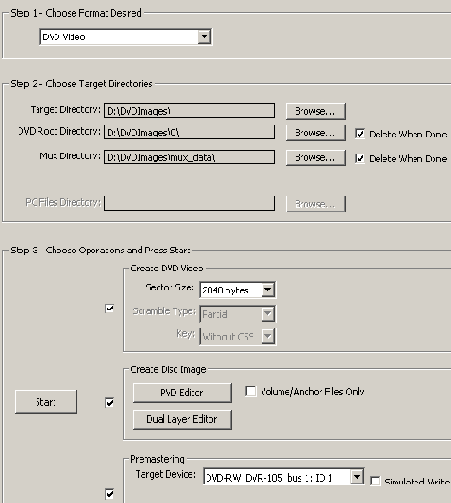Screen dimensions: 451x503
Task: Click Browse for DVD-ROM Directory
Action: [315, 133]
